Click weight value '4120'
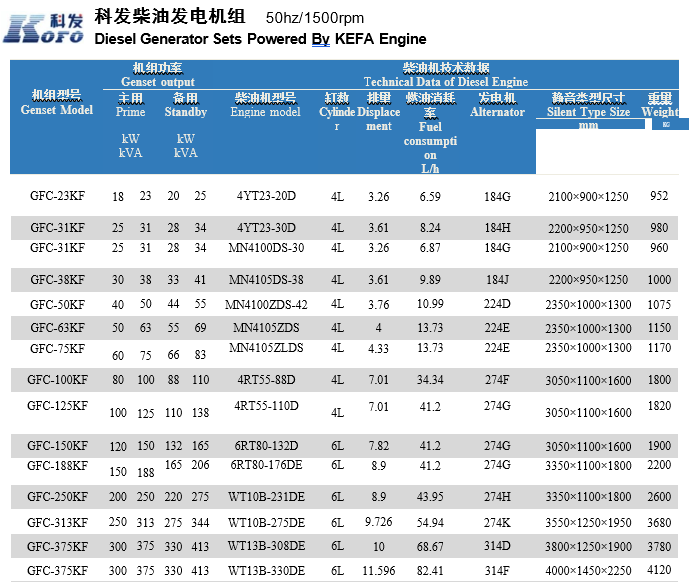The image size is (689, 587). (659, 570)
